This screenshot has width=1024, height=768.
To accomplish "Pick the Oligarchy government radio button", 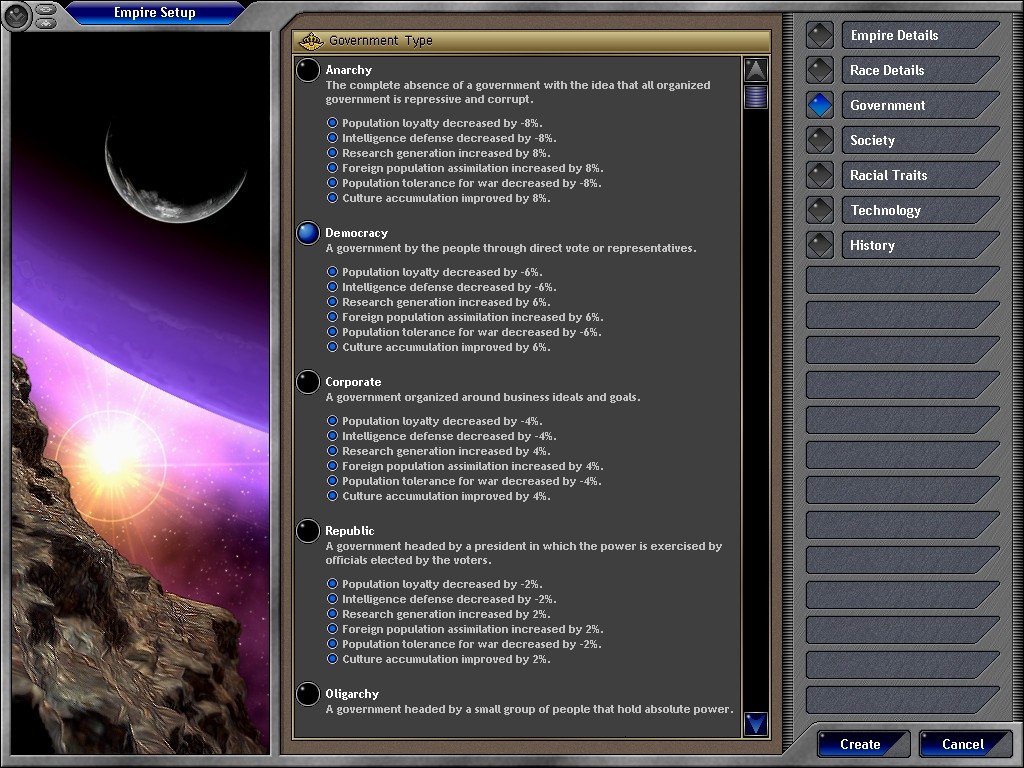I will tap(308, 694).
